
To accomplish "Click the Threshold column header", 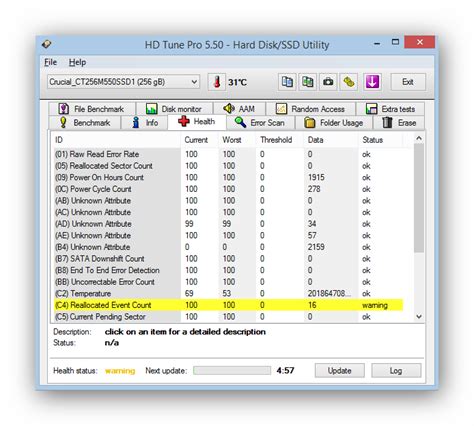I will click(280, 140).
